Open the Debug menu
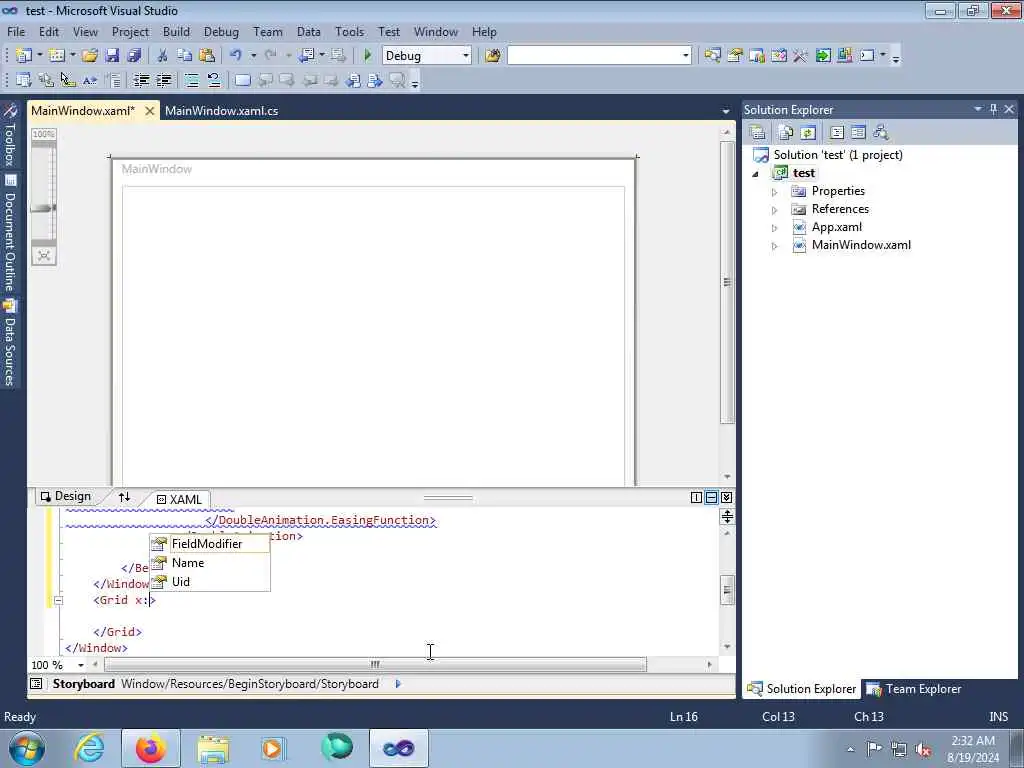Viewport: 1024px width, 768px height. [x=221, y=31]
